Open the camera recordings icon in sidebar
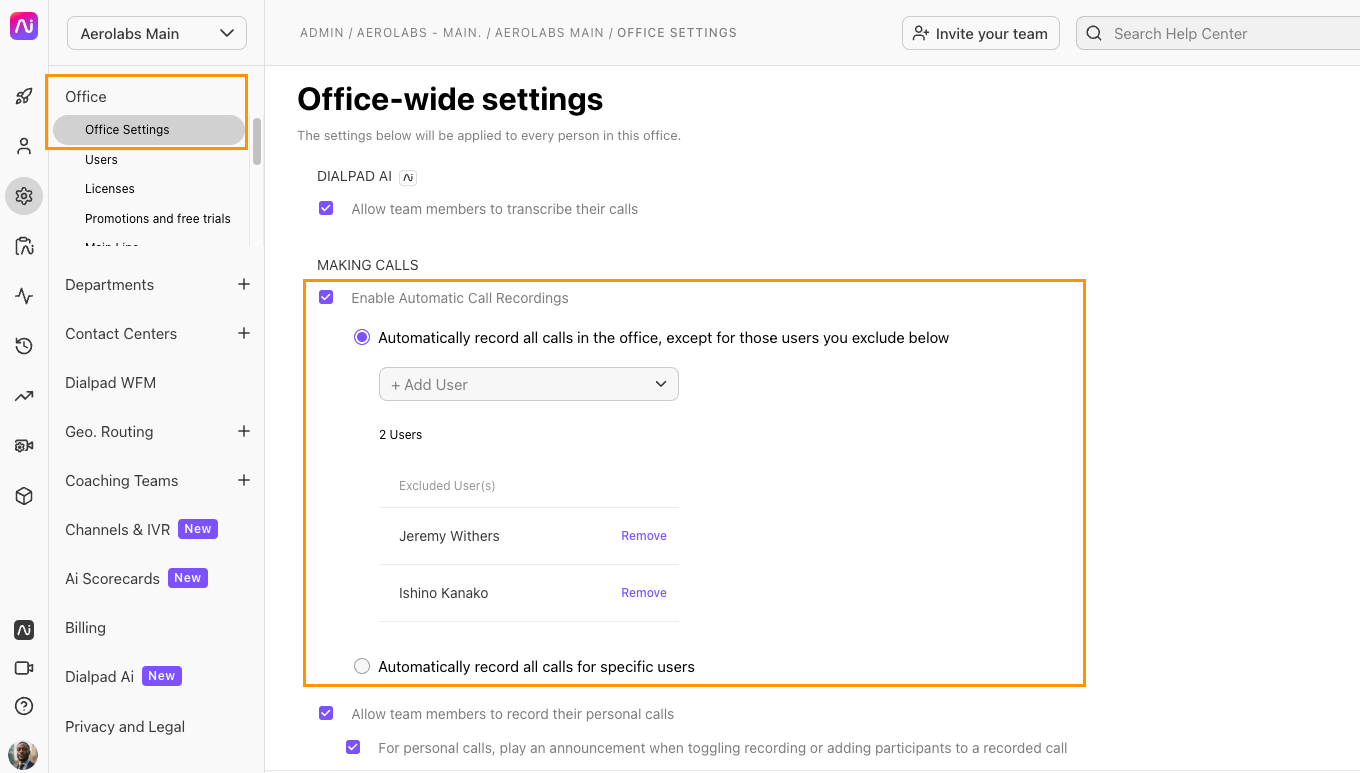Image resolution: width=1360 pixels, height=773 pixels. 24,446
